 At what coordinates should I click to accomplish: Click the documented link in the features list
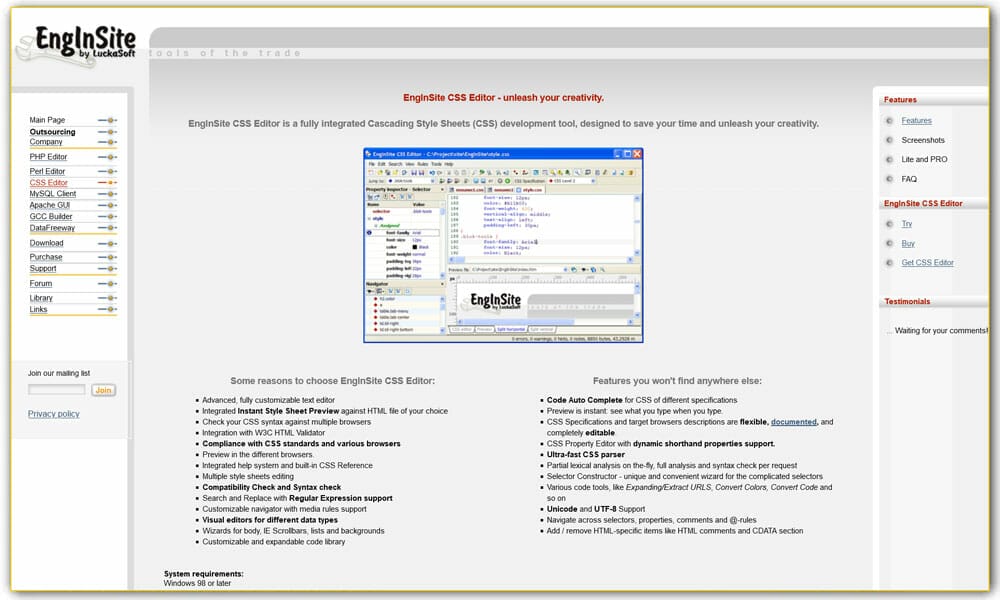pyautogui.click(x=795, y=421)
